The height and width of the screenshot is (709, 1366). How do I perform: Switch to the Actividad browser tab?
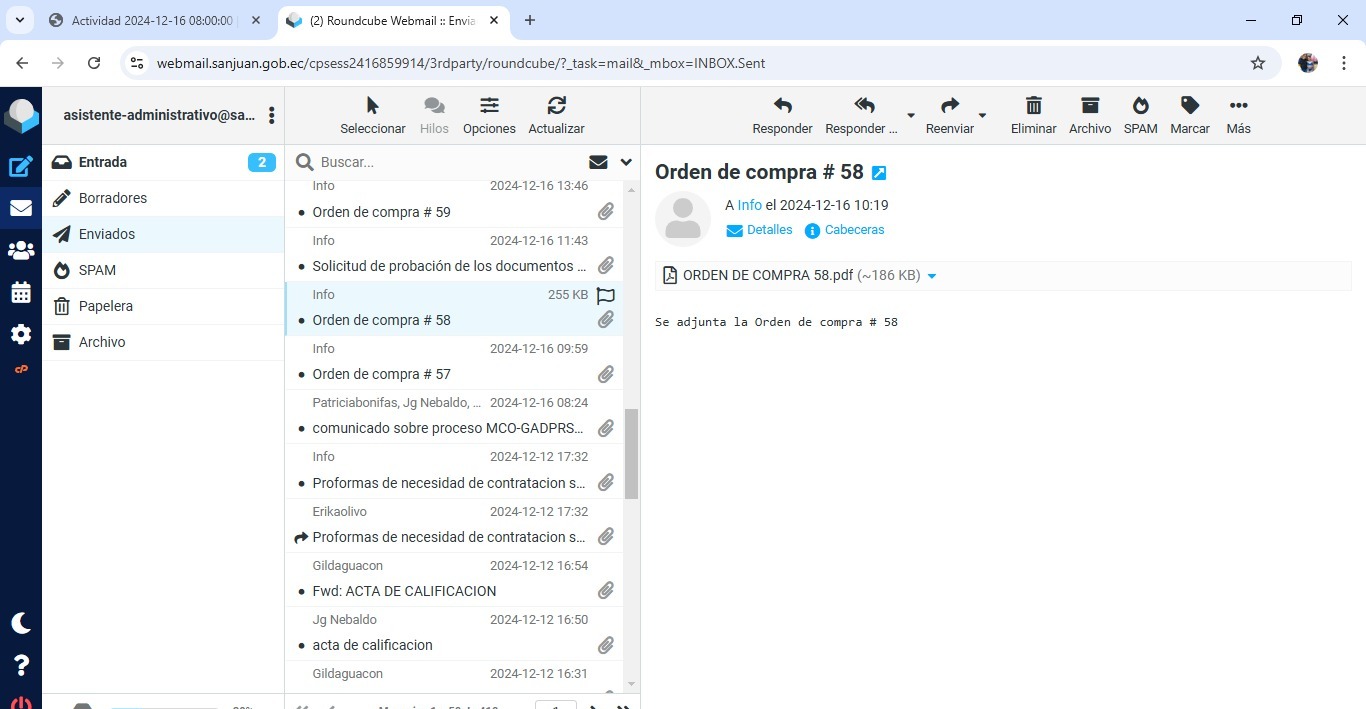point(152,20)
